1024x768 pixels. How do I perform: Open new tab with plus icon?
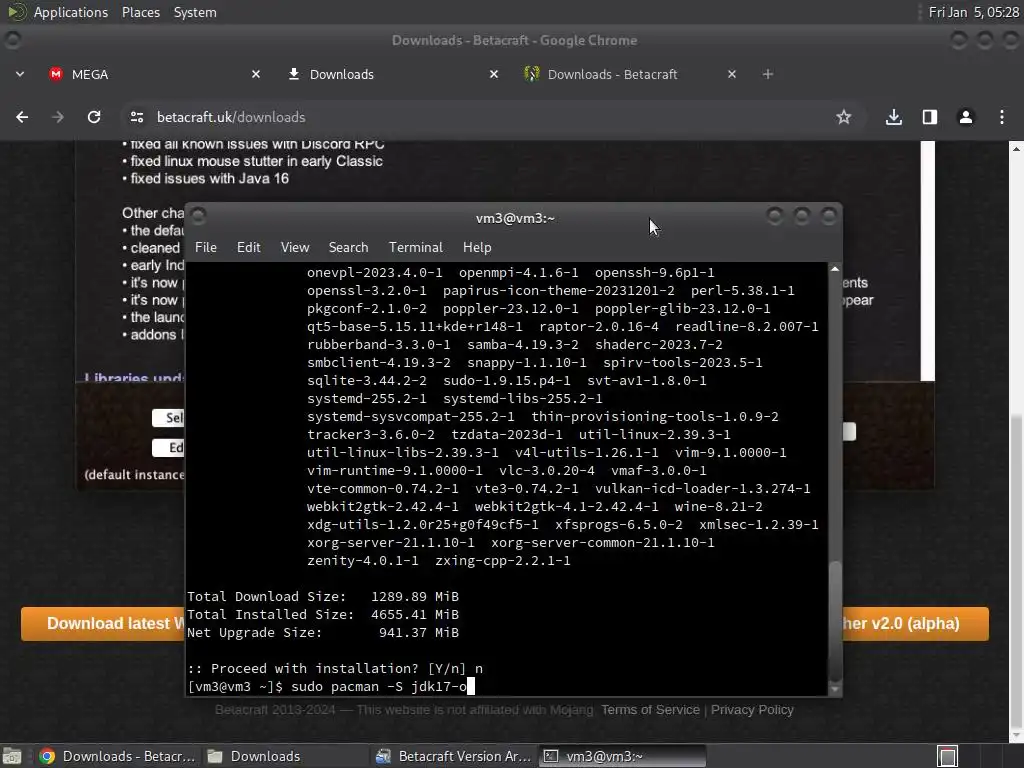(x=768, y=74)
